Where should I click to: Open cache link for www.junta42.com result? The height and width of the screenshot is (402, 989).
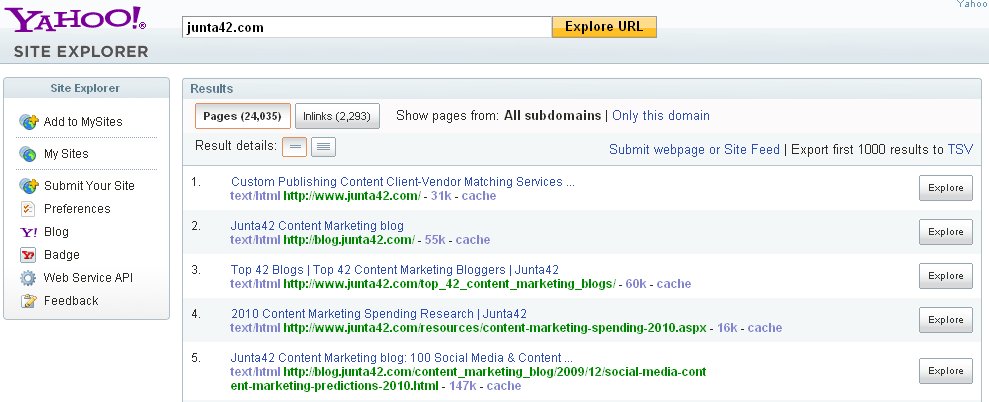click(479, 196)
